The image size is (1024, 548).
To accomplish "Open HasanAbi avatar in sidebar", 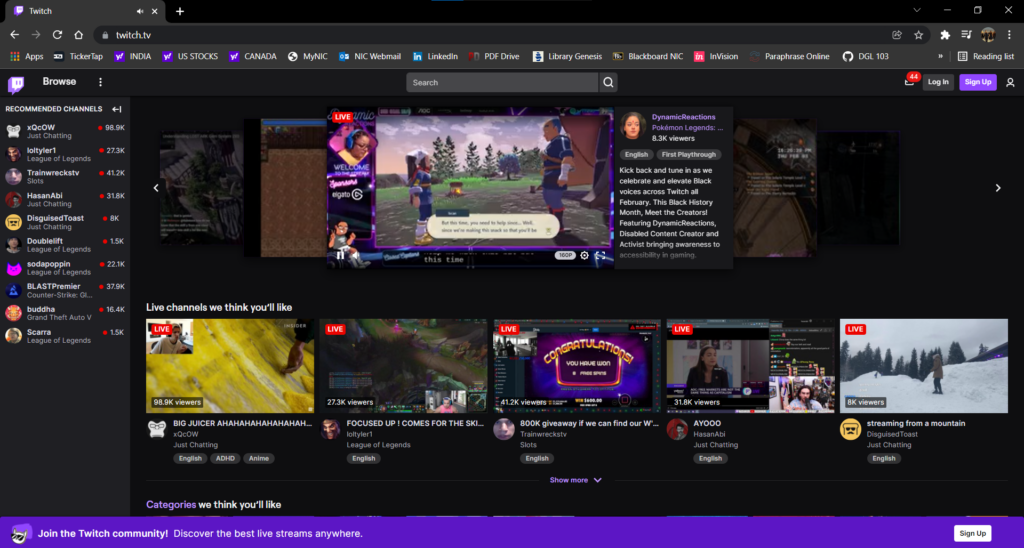I will [14, 200].
